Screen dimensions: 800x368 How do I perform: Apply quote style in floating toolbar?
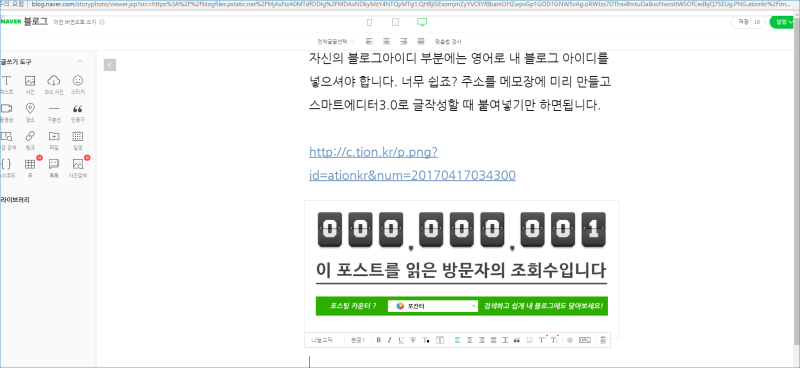(517, 340)
